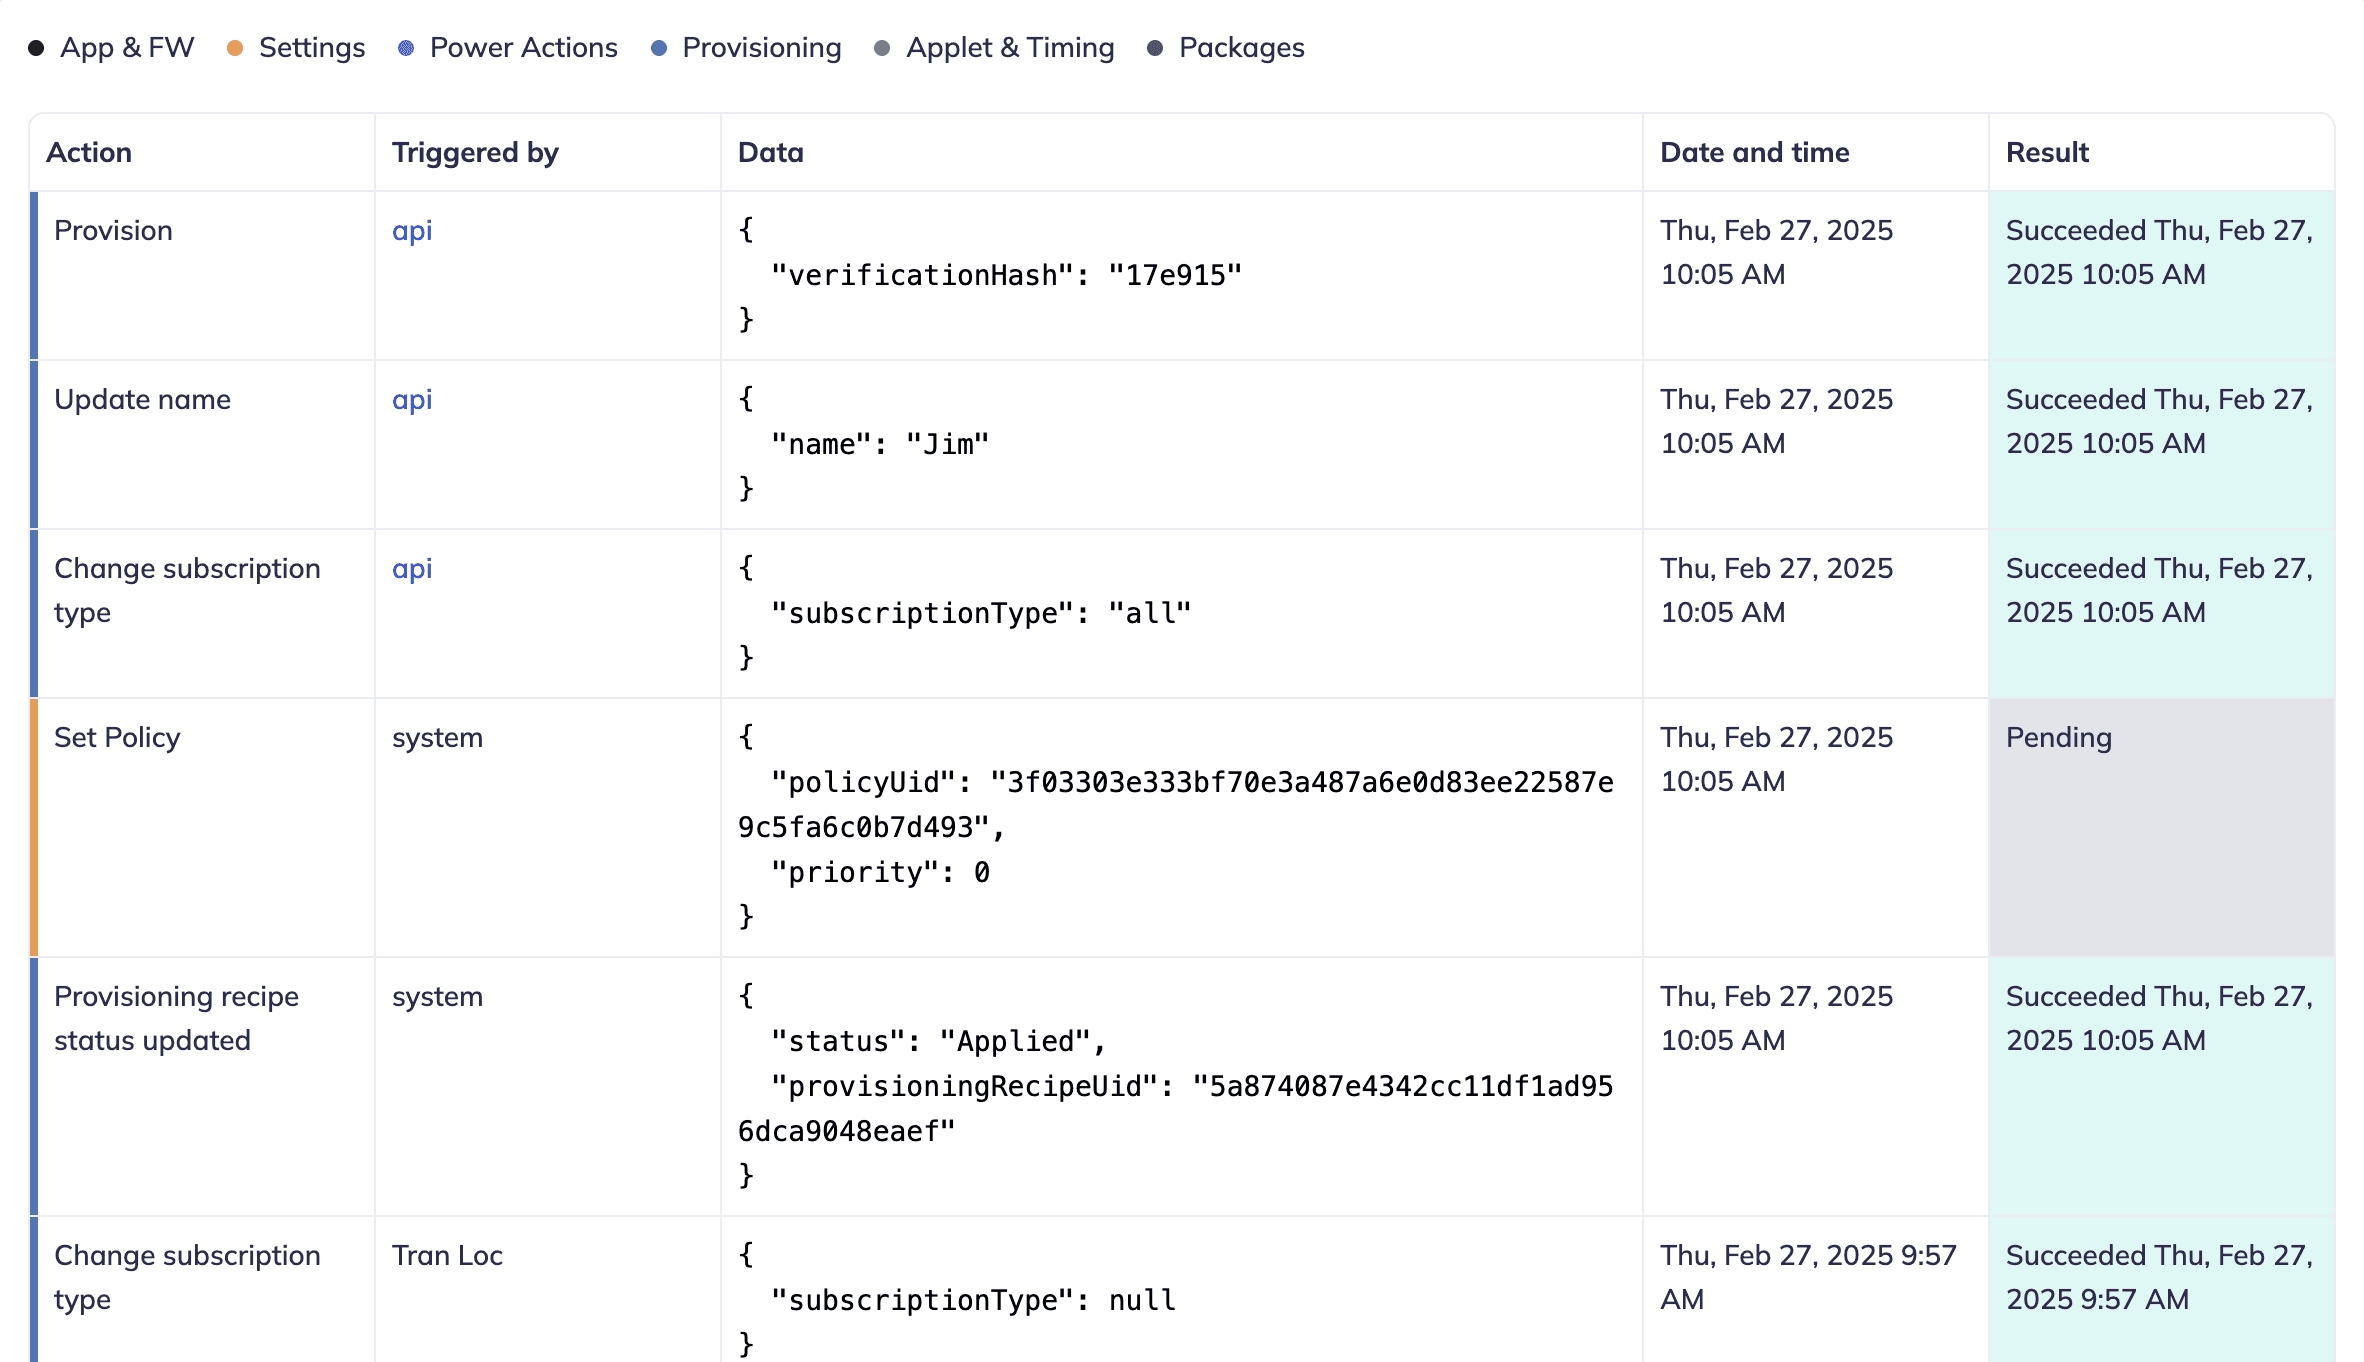Click the Action column header
Viewport: 2364px width, 1362px height.
click(89, 152)
